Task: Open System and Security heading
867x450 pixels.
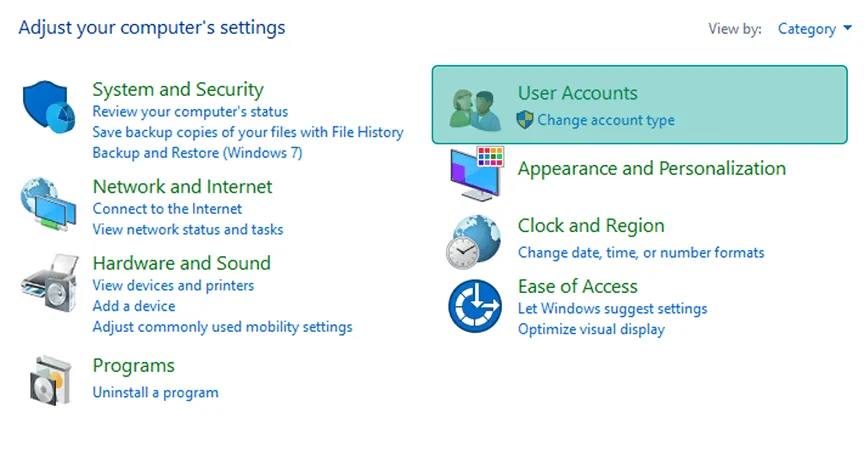Action: 178,90
